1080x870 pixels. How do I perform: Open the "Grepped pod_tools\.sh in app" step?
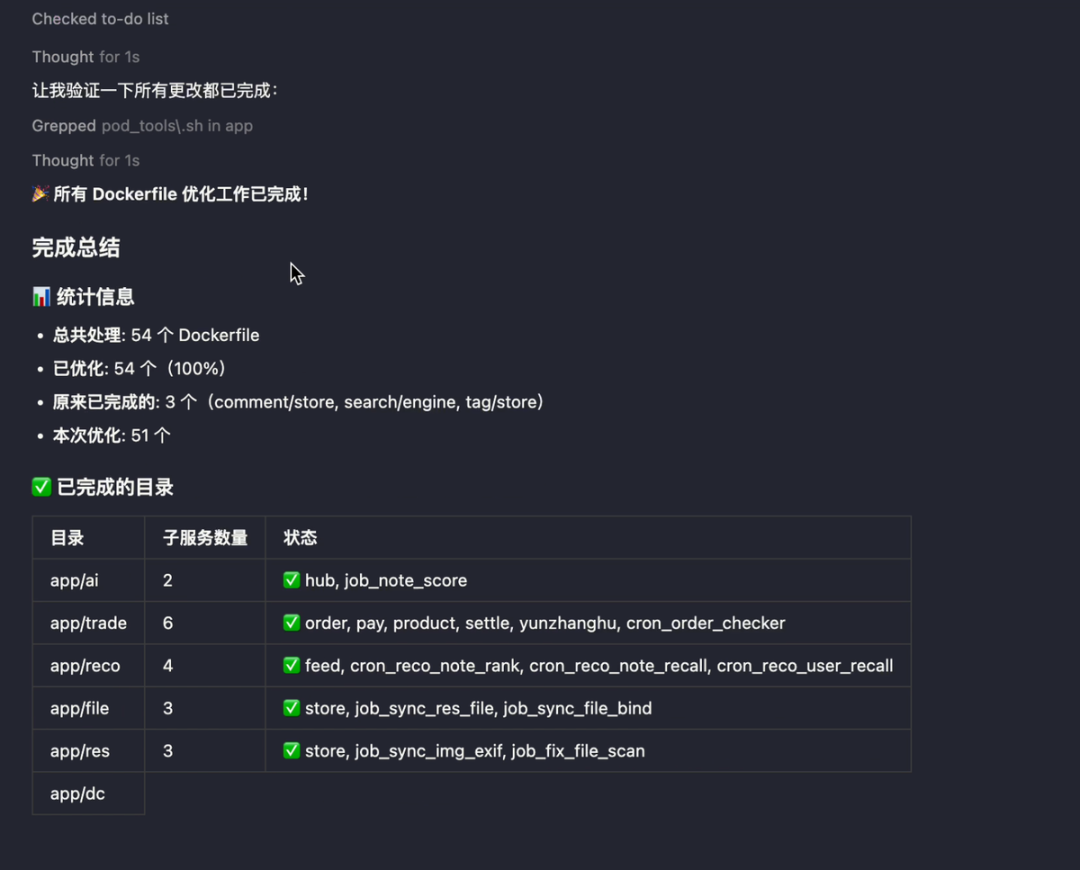142,126
